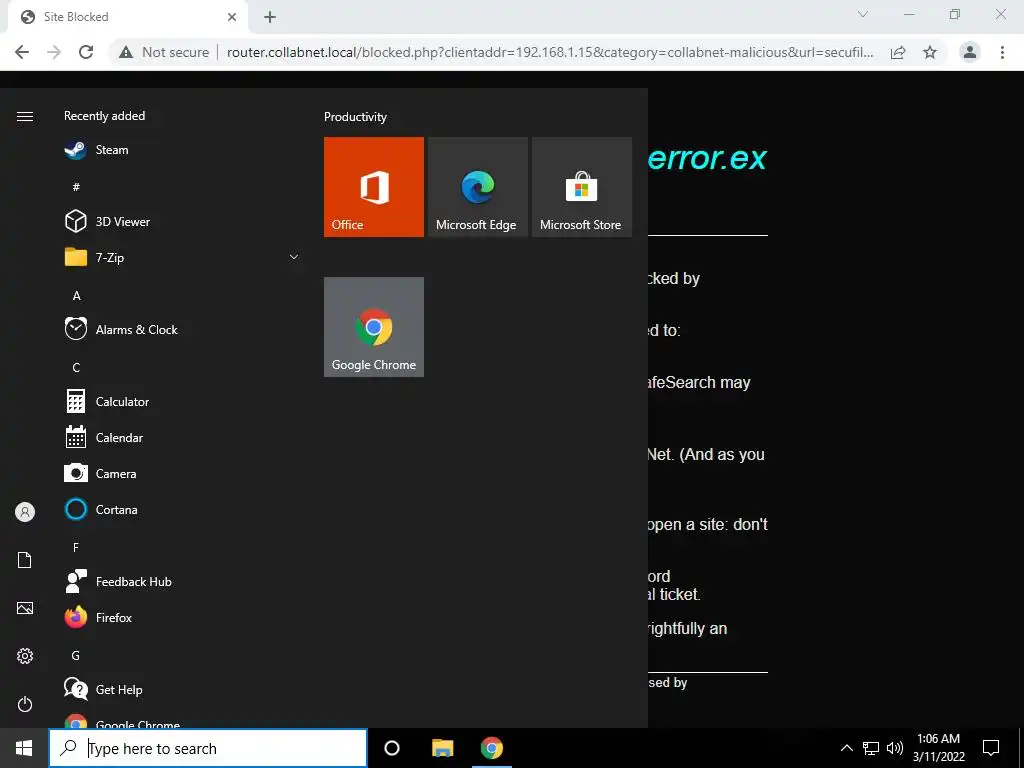Viewport: 1024px width, 768px height.
Task: Click the # section header
Action: tap(76, 187)
